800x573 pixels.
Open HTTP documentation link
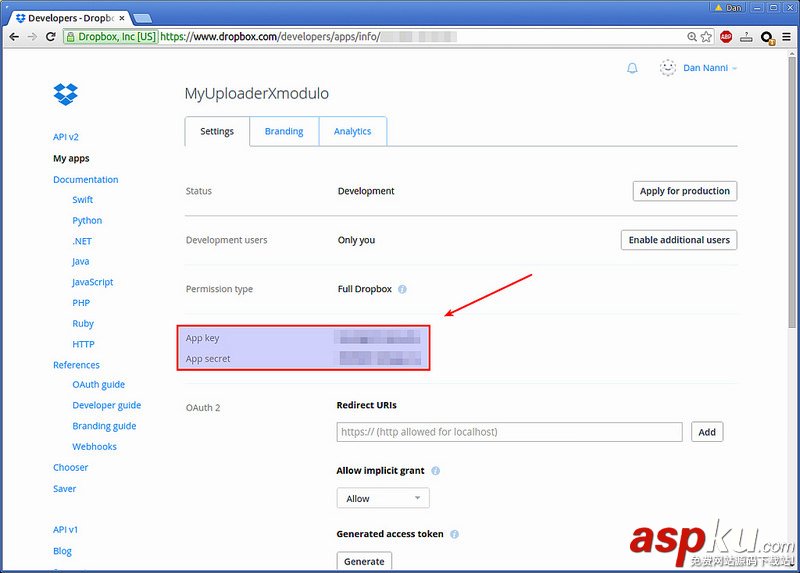coord(83,344)
